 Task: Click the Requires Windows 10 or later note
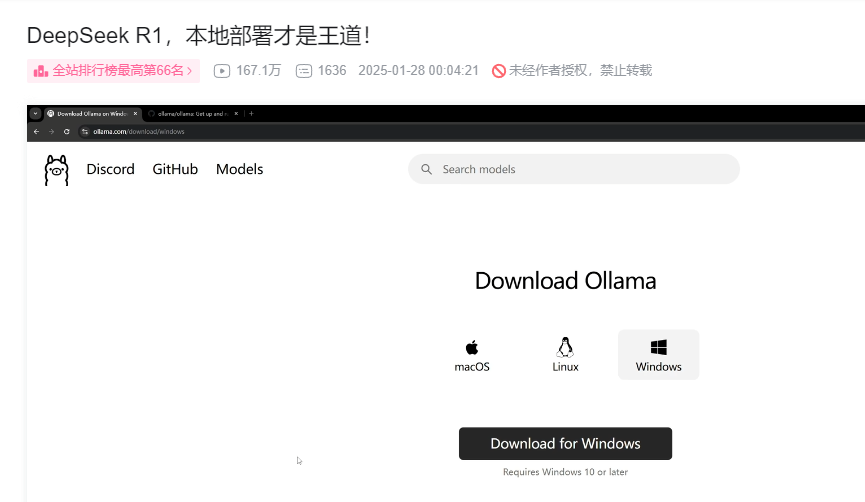(x=565, y=472)
